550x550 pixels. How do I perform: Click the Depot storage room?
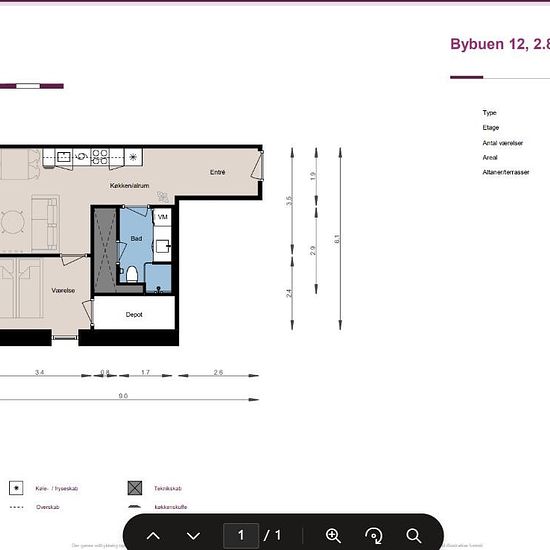click(134, 313)
